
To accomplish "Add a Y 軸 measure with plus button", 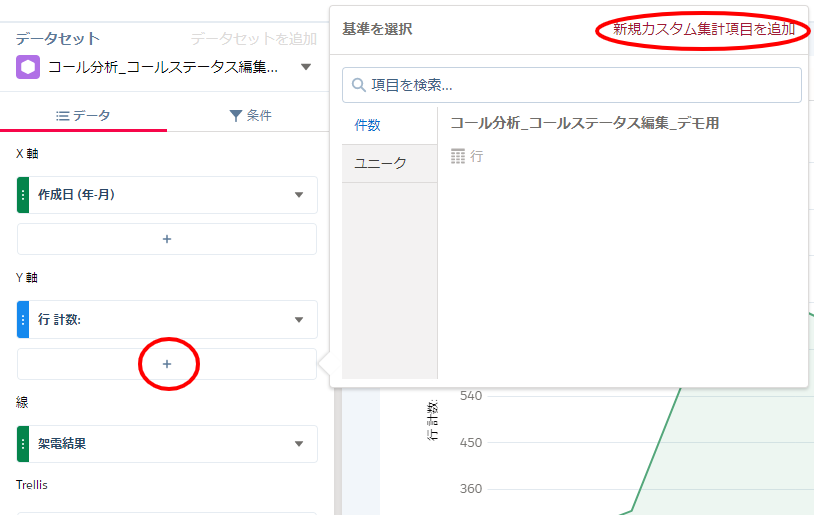I will tap(167, 364).
